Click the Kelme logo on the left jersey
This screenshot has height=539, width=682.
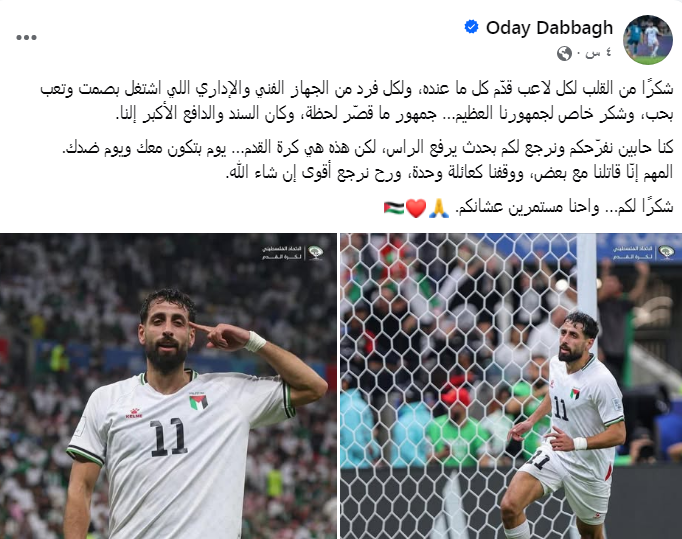(x=134, y=413)
